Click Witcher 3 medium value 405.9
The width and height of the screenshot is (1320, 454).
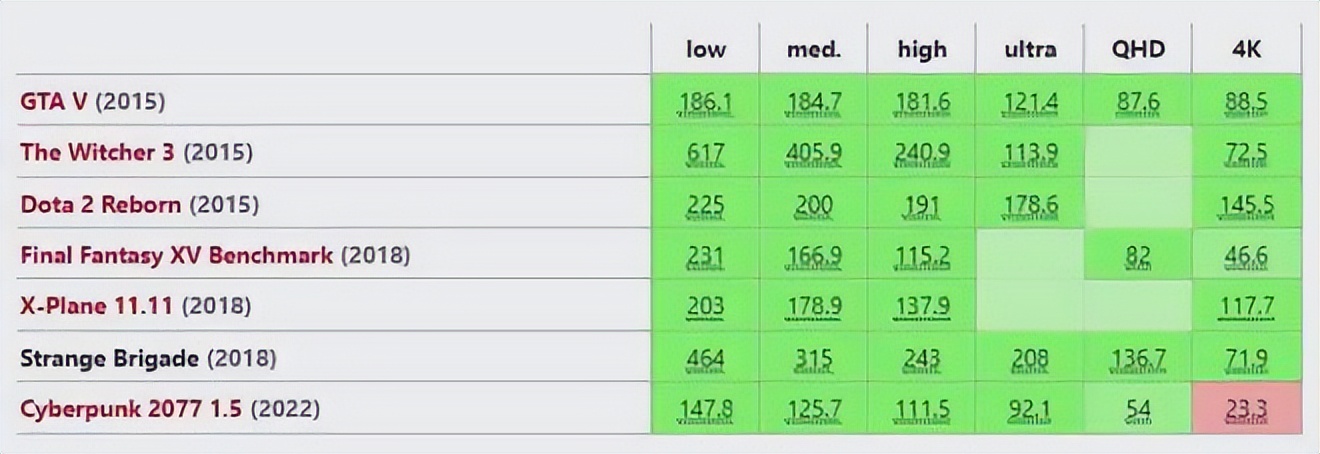[x=814, y=153]
